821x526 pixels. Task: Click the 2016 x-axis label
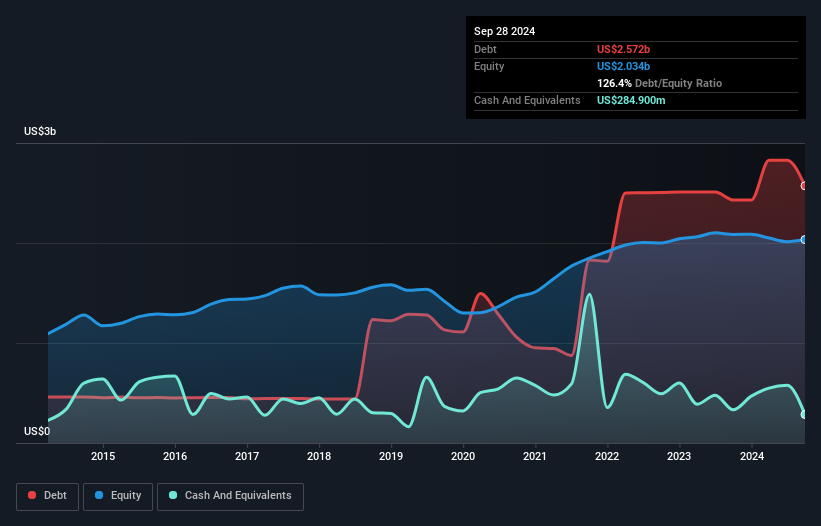point(175,456)
